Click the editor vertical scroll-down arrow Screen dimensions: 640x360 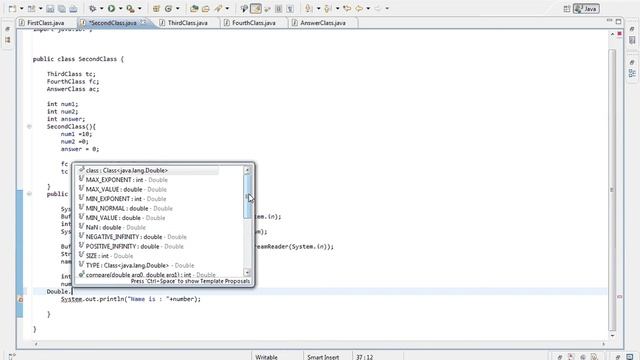(612, 336)
